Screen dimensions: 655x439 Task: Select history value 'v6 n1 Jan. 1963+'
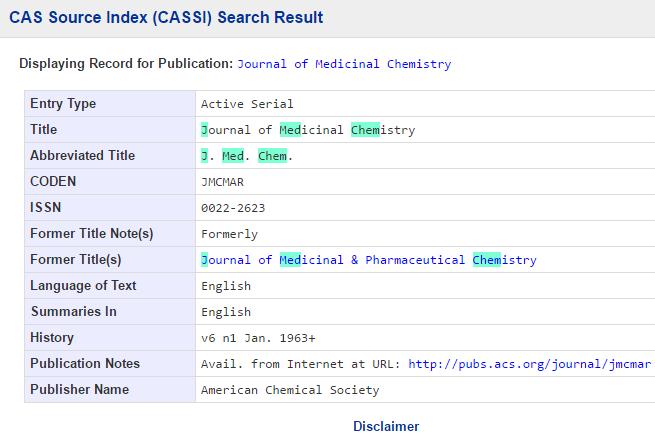pyautogui.click(x=258, y=338)
